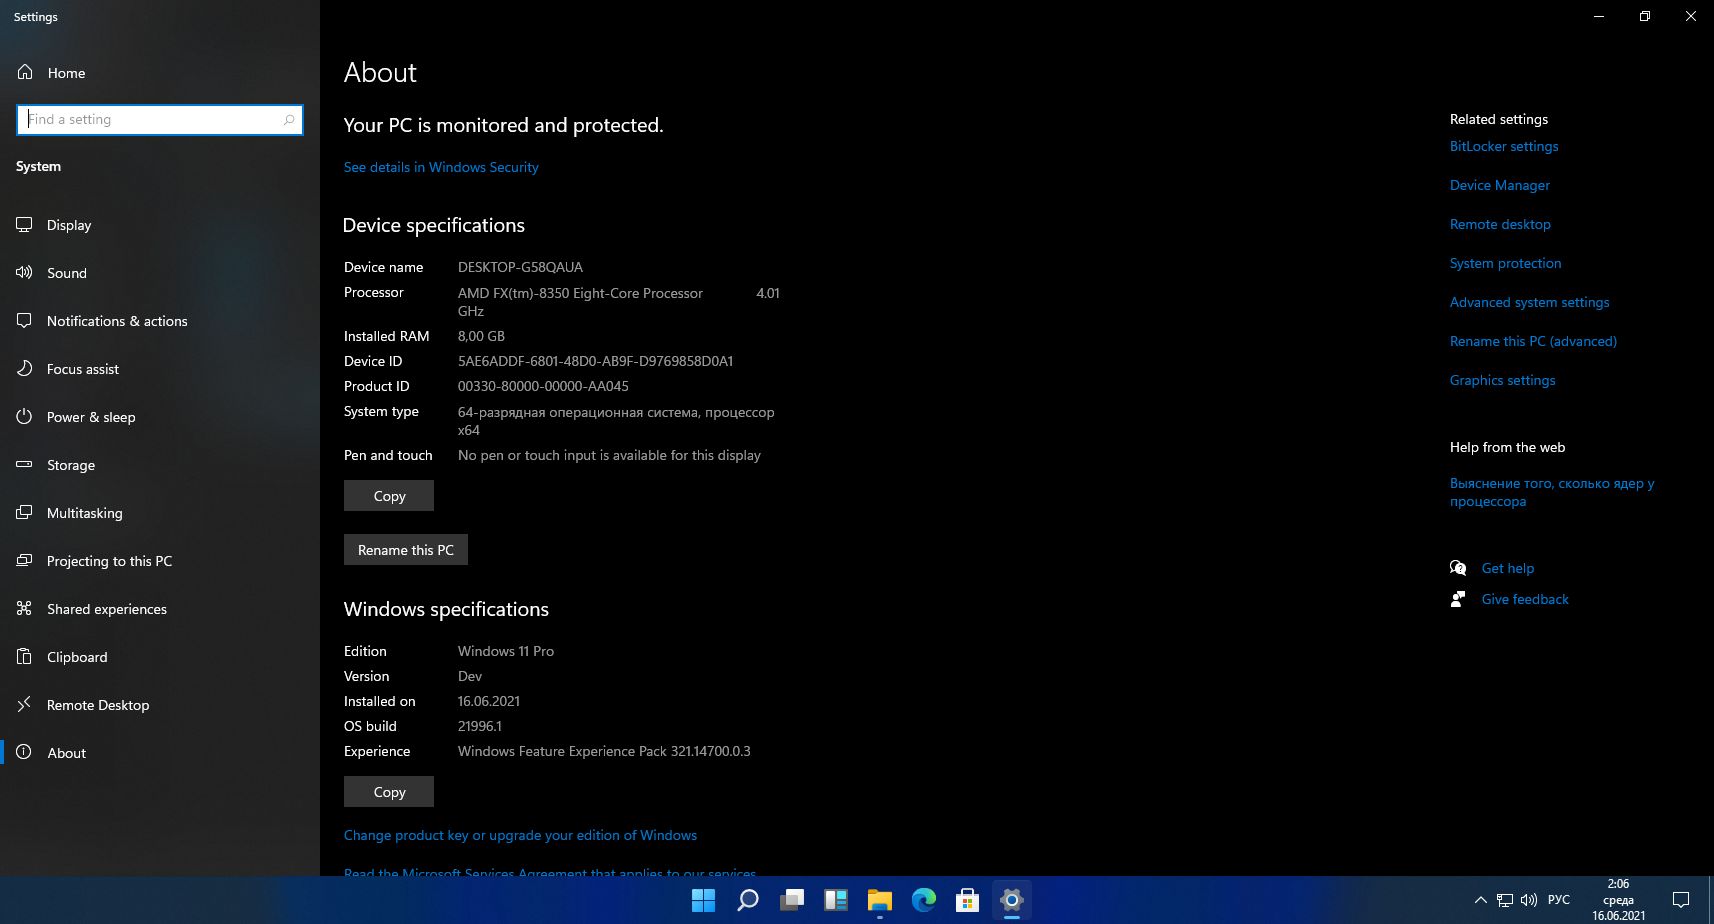This screenshot has width=1714, height=924.
Task: Open Task View from the taskbar
Action: tap(792, 900)
